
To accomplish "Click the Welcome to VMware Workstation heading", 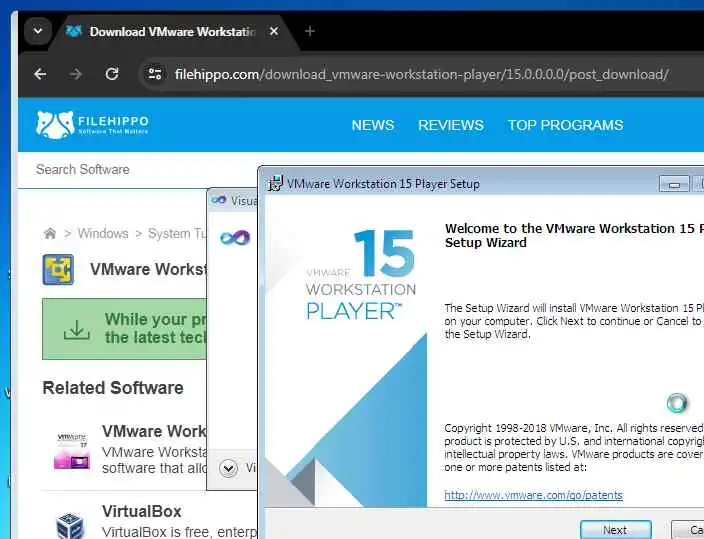I will pos(574,235).
